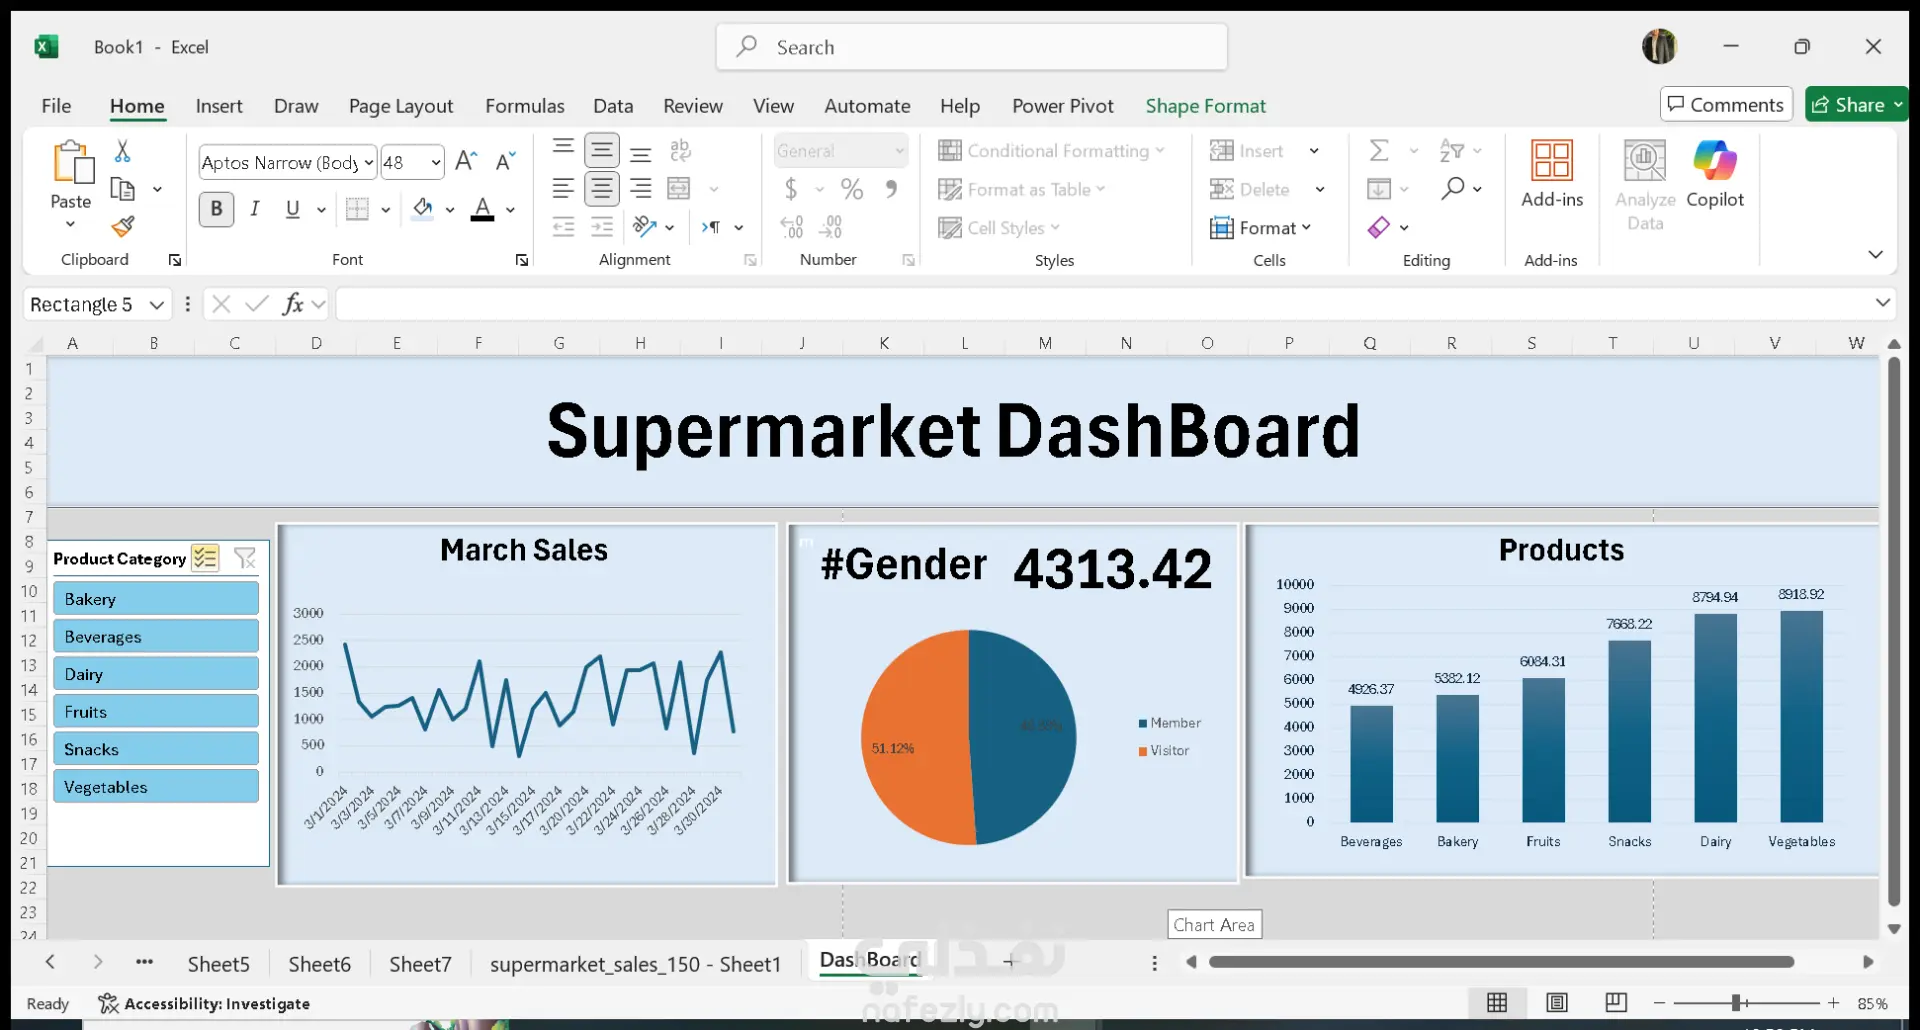Filter slicer by Vegetables
Screen dimensions: 1920x1030
tap(155, 787)
